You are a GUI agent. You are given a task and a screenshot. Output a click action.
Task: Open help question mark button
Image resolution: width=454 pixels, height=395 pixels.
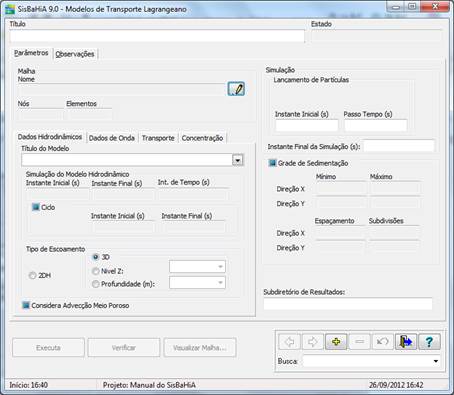(429, 342)
